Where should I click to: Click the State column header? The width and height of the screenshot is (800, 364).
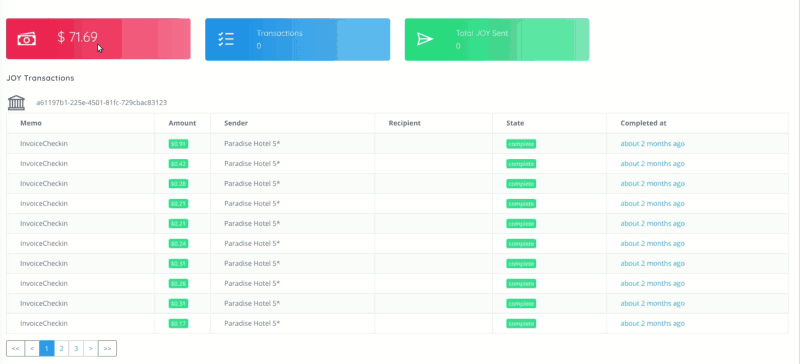[515, 124]
